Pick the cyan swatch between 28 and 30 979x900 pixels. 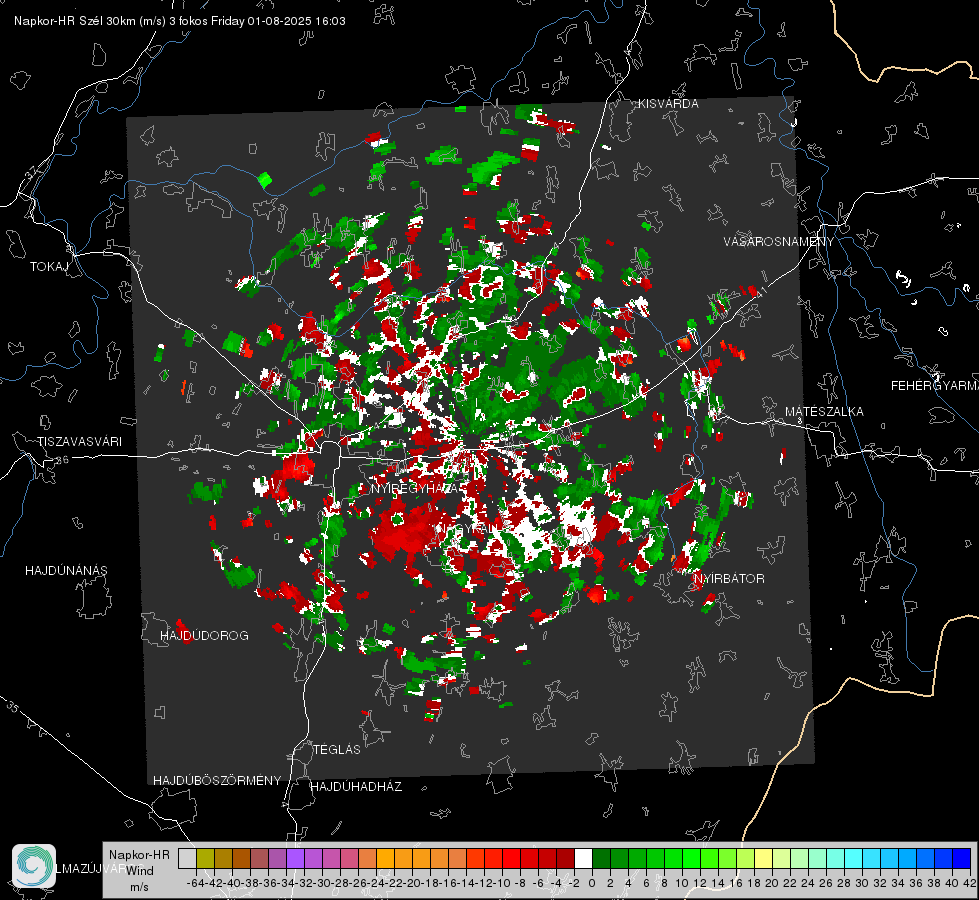pos(854,858)
